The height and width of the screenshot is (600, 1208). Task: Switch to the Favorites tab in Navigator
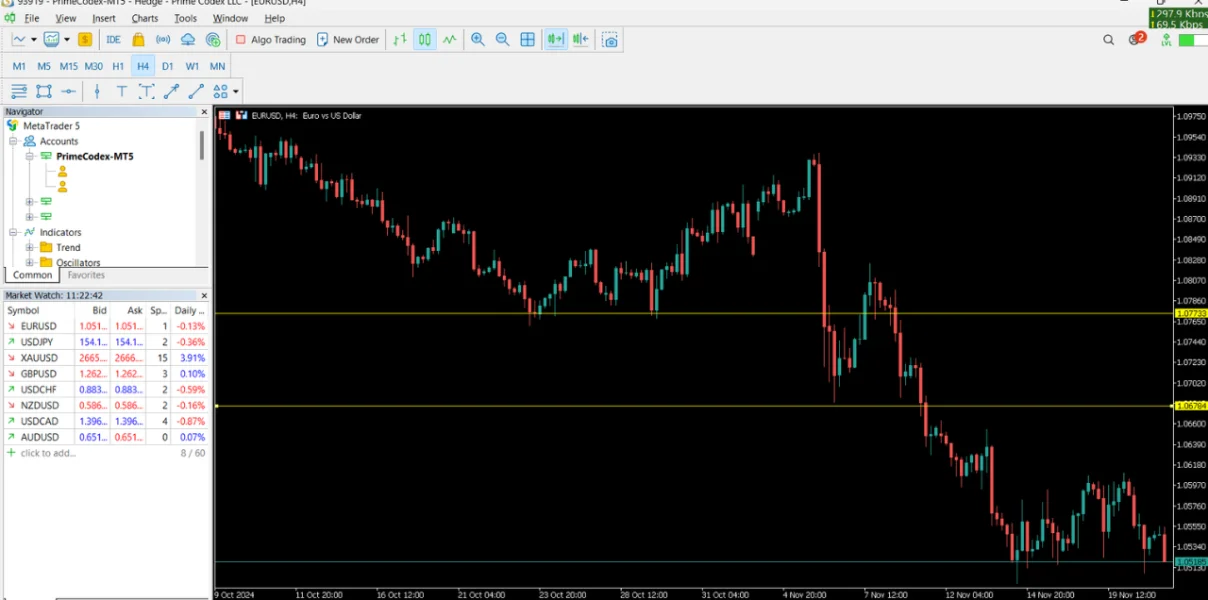click(86, 275)
